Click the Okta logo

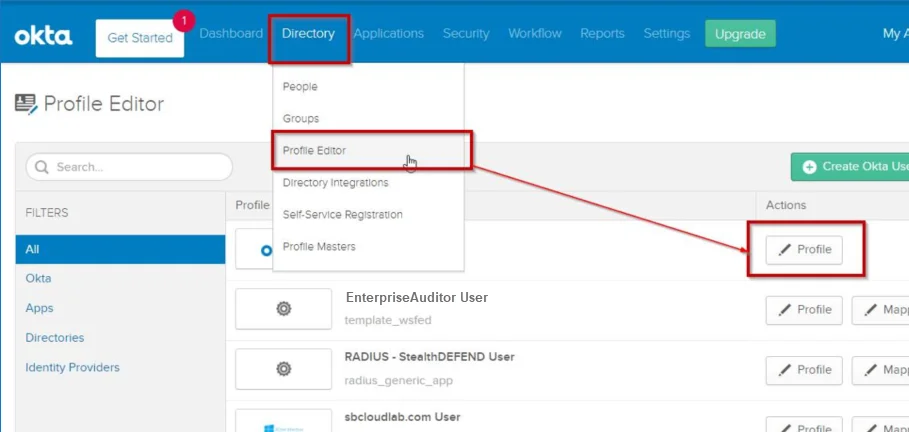tap(43, 37)
